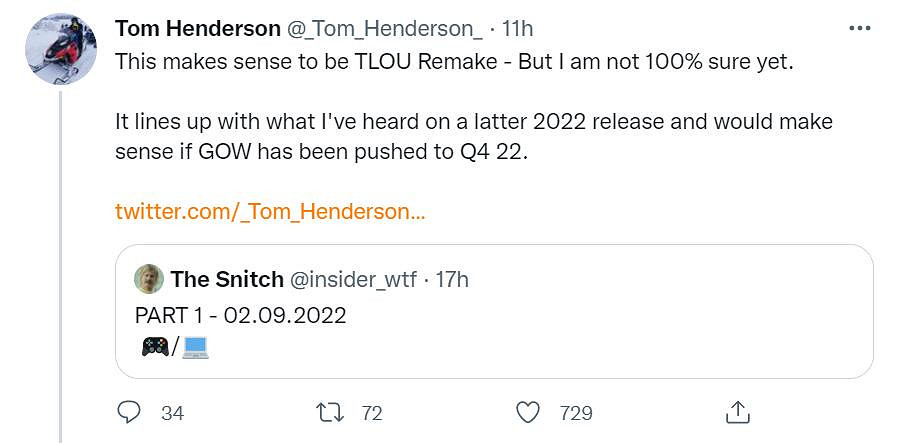Screen dimensions: 897x443
Task: Open the Tom Henderson display name
Action: click(198, 29)
